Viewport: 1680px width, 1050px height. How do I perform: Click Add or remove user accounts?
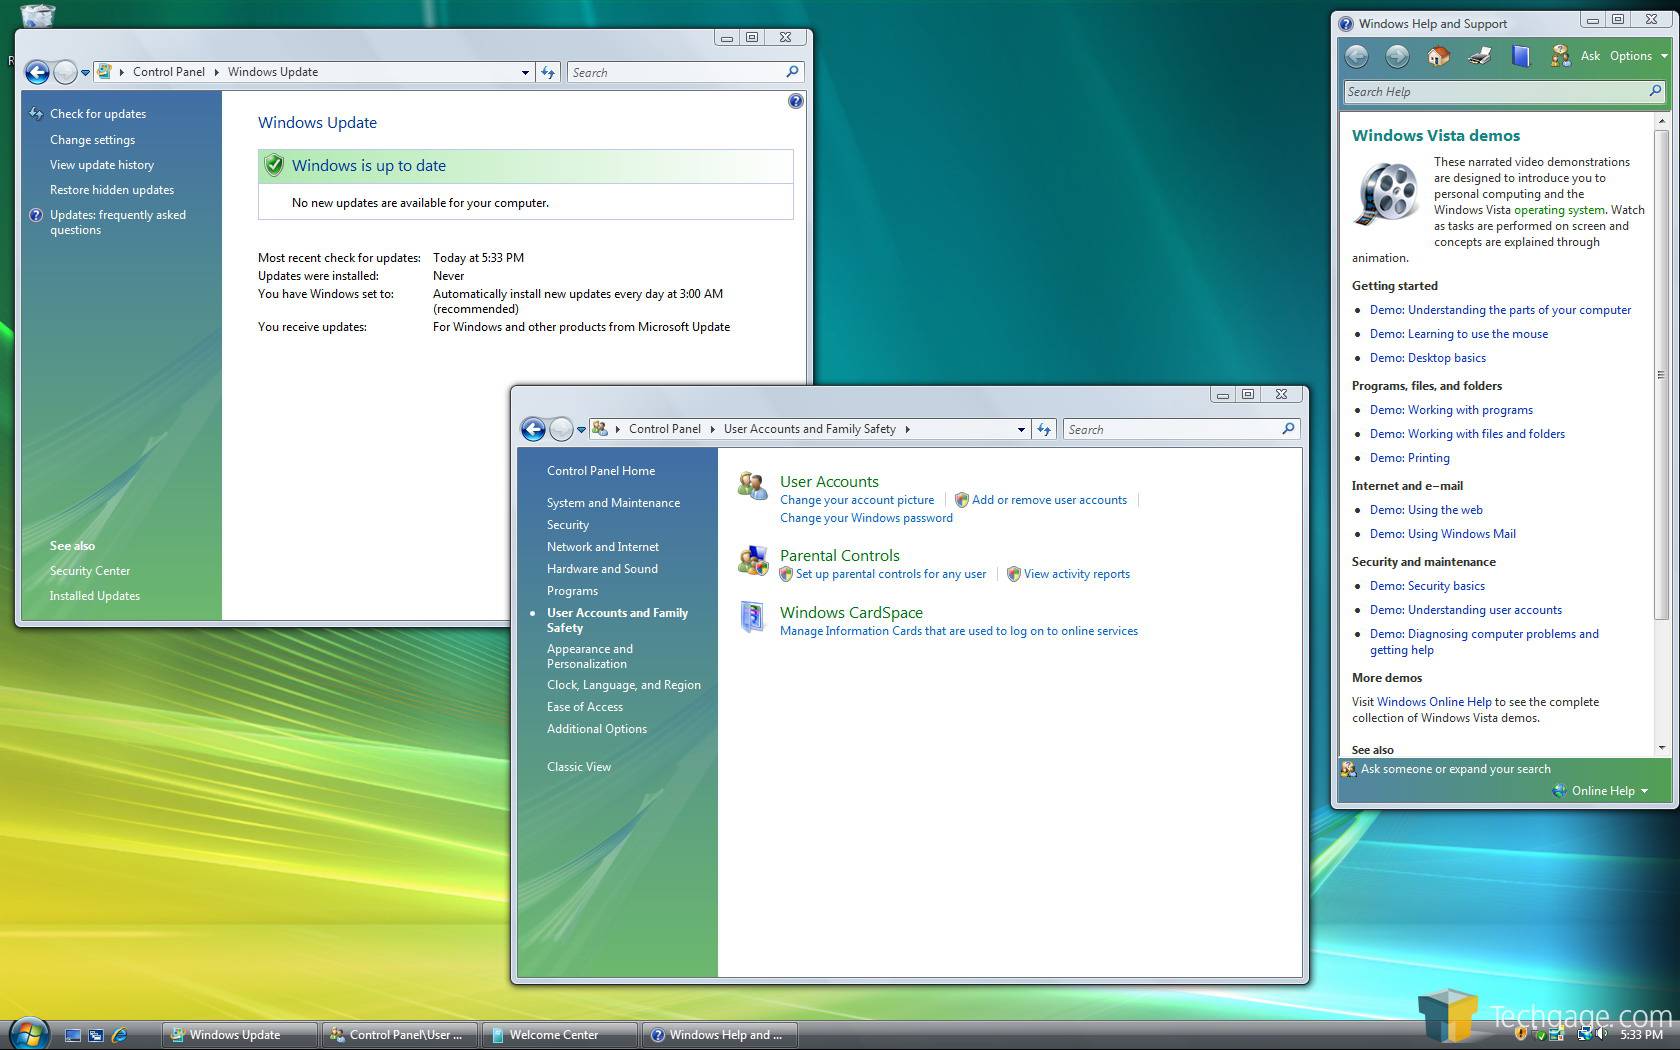[x=1049, y=500]
